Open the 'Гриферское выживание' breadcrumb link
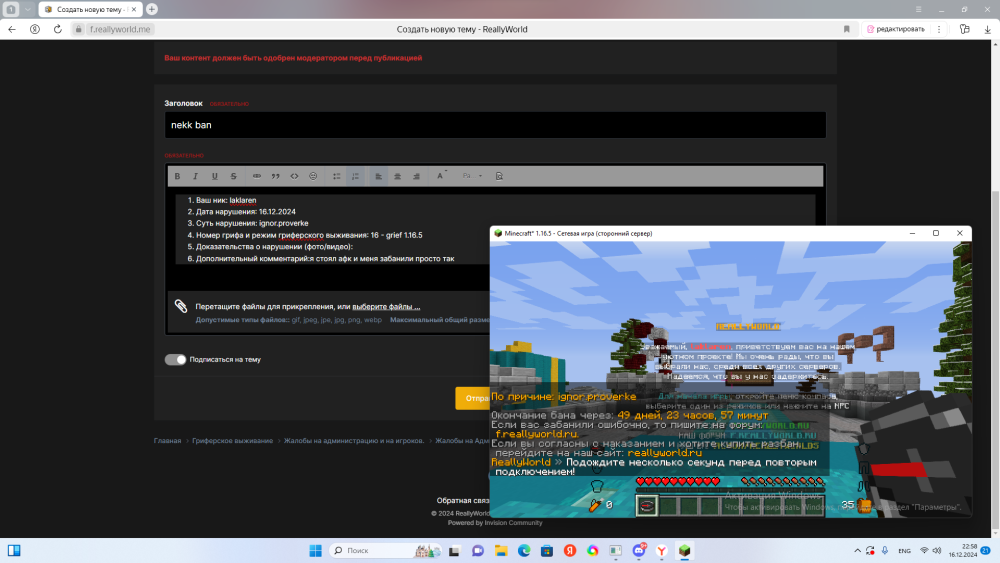1000x563 pixels. (233, 441)
